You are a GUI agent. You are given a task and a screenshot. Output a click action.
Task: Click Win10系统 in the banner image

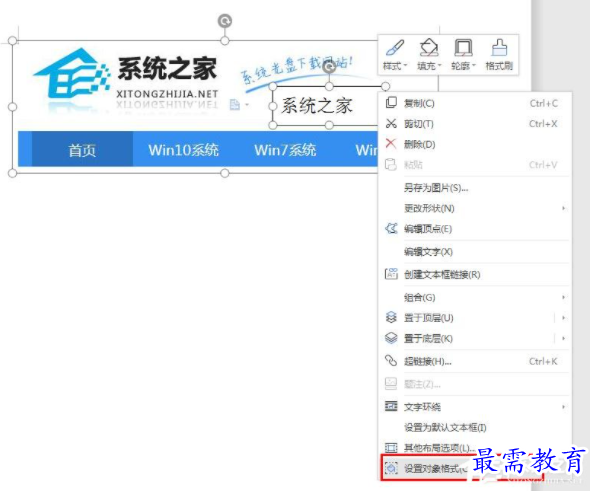(183, 150)
